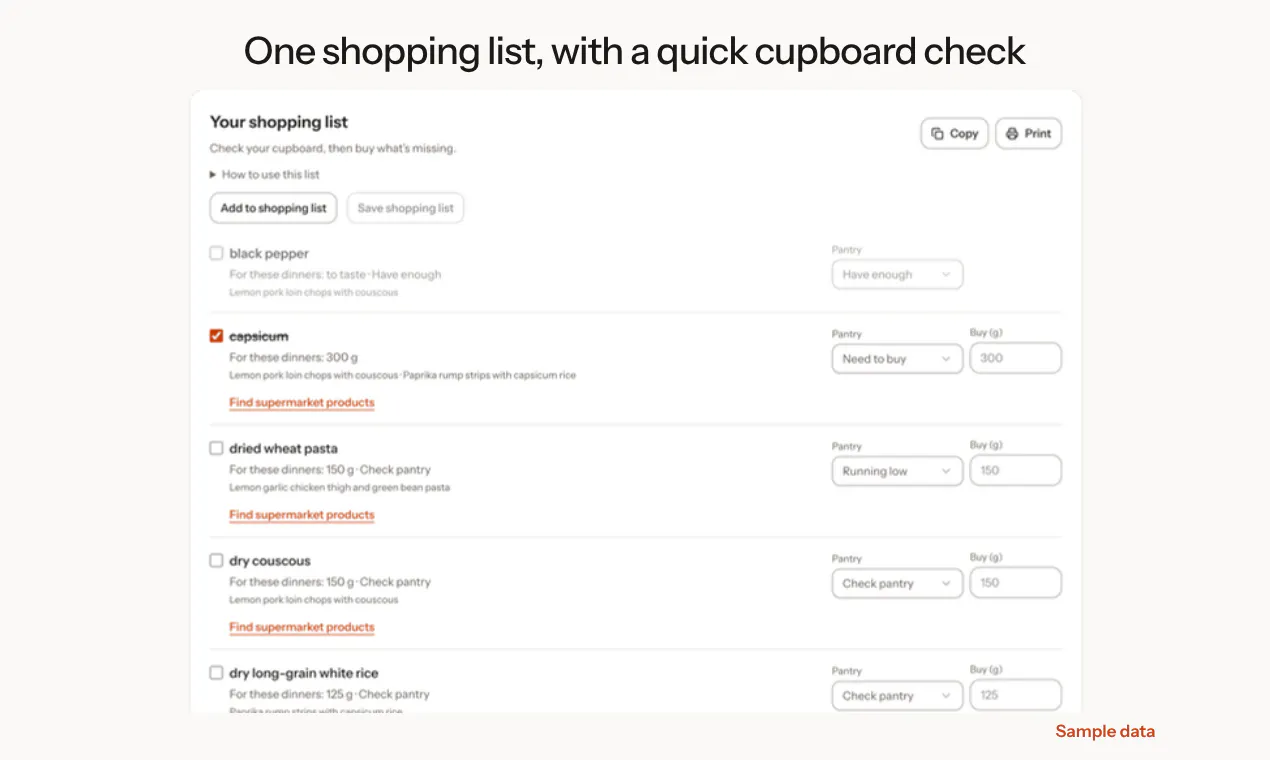Open the Need to buy pantry dropdown
The height and width of the screenshot is (760, 1270).
pyautogui.click(x=897, y=359)
